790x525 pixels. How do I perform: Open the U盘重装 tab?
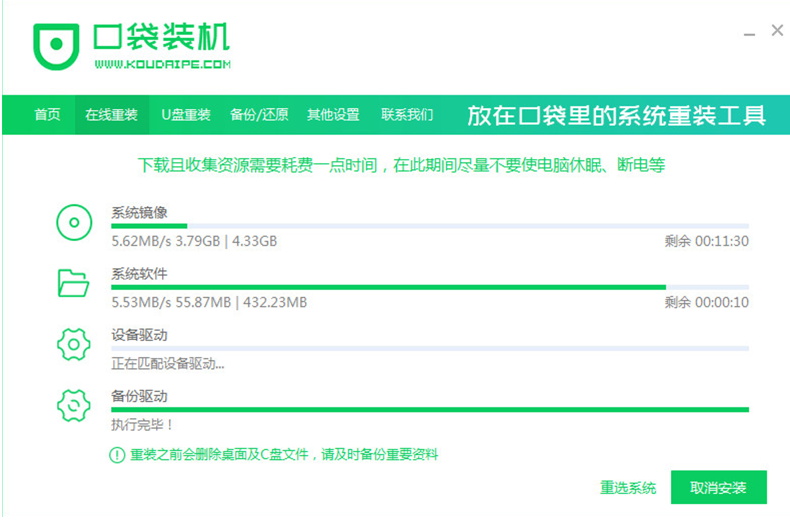[186, 115]
